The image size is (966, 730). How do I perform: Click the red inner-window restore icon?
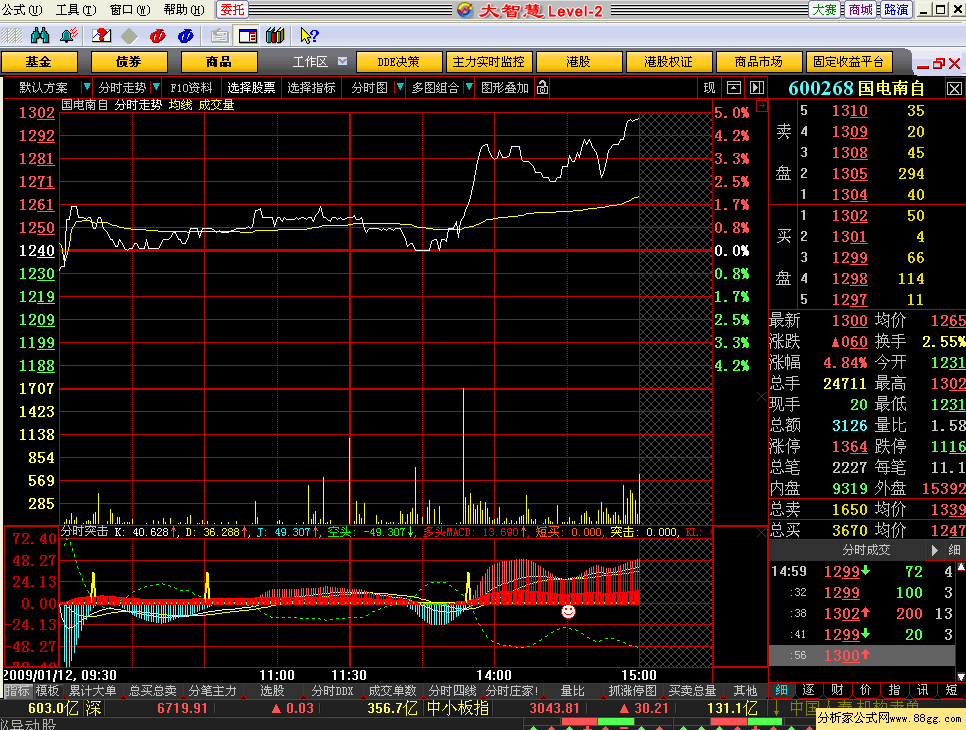coord(939,63)
